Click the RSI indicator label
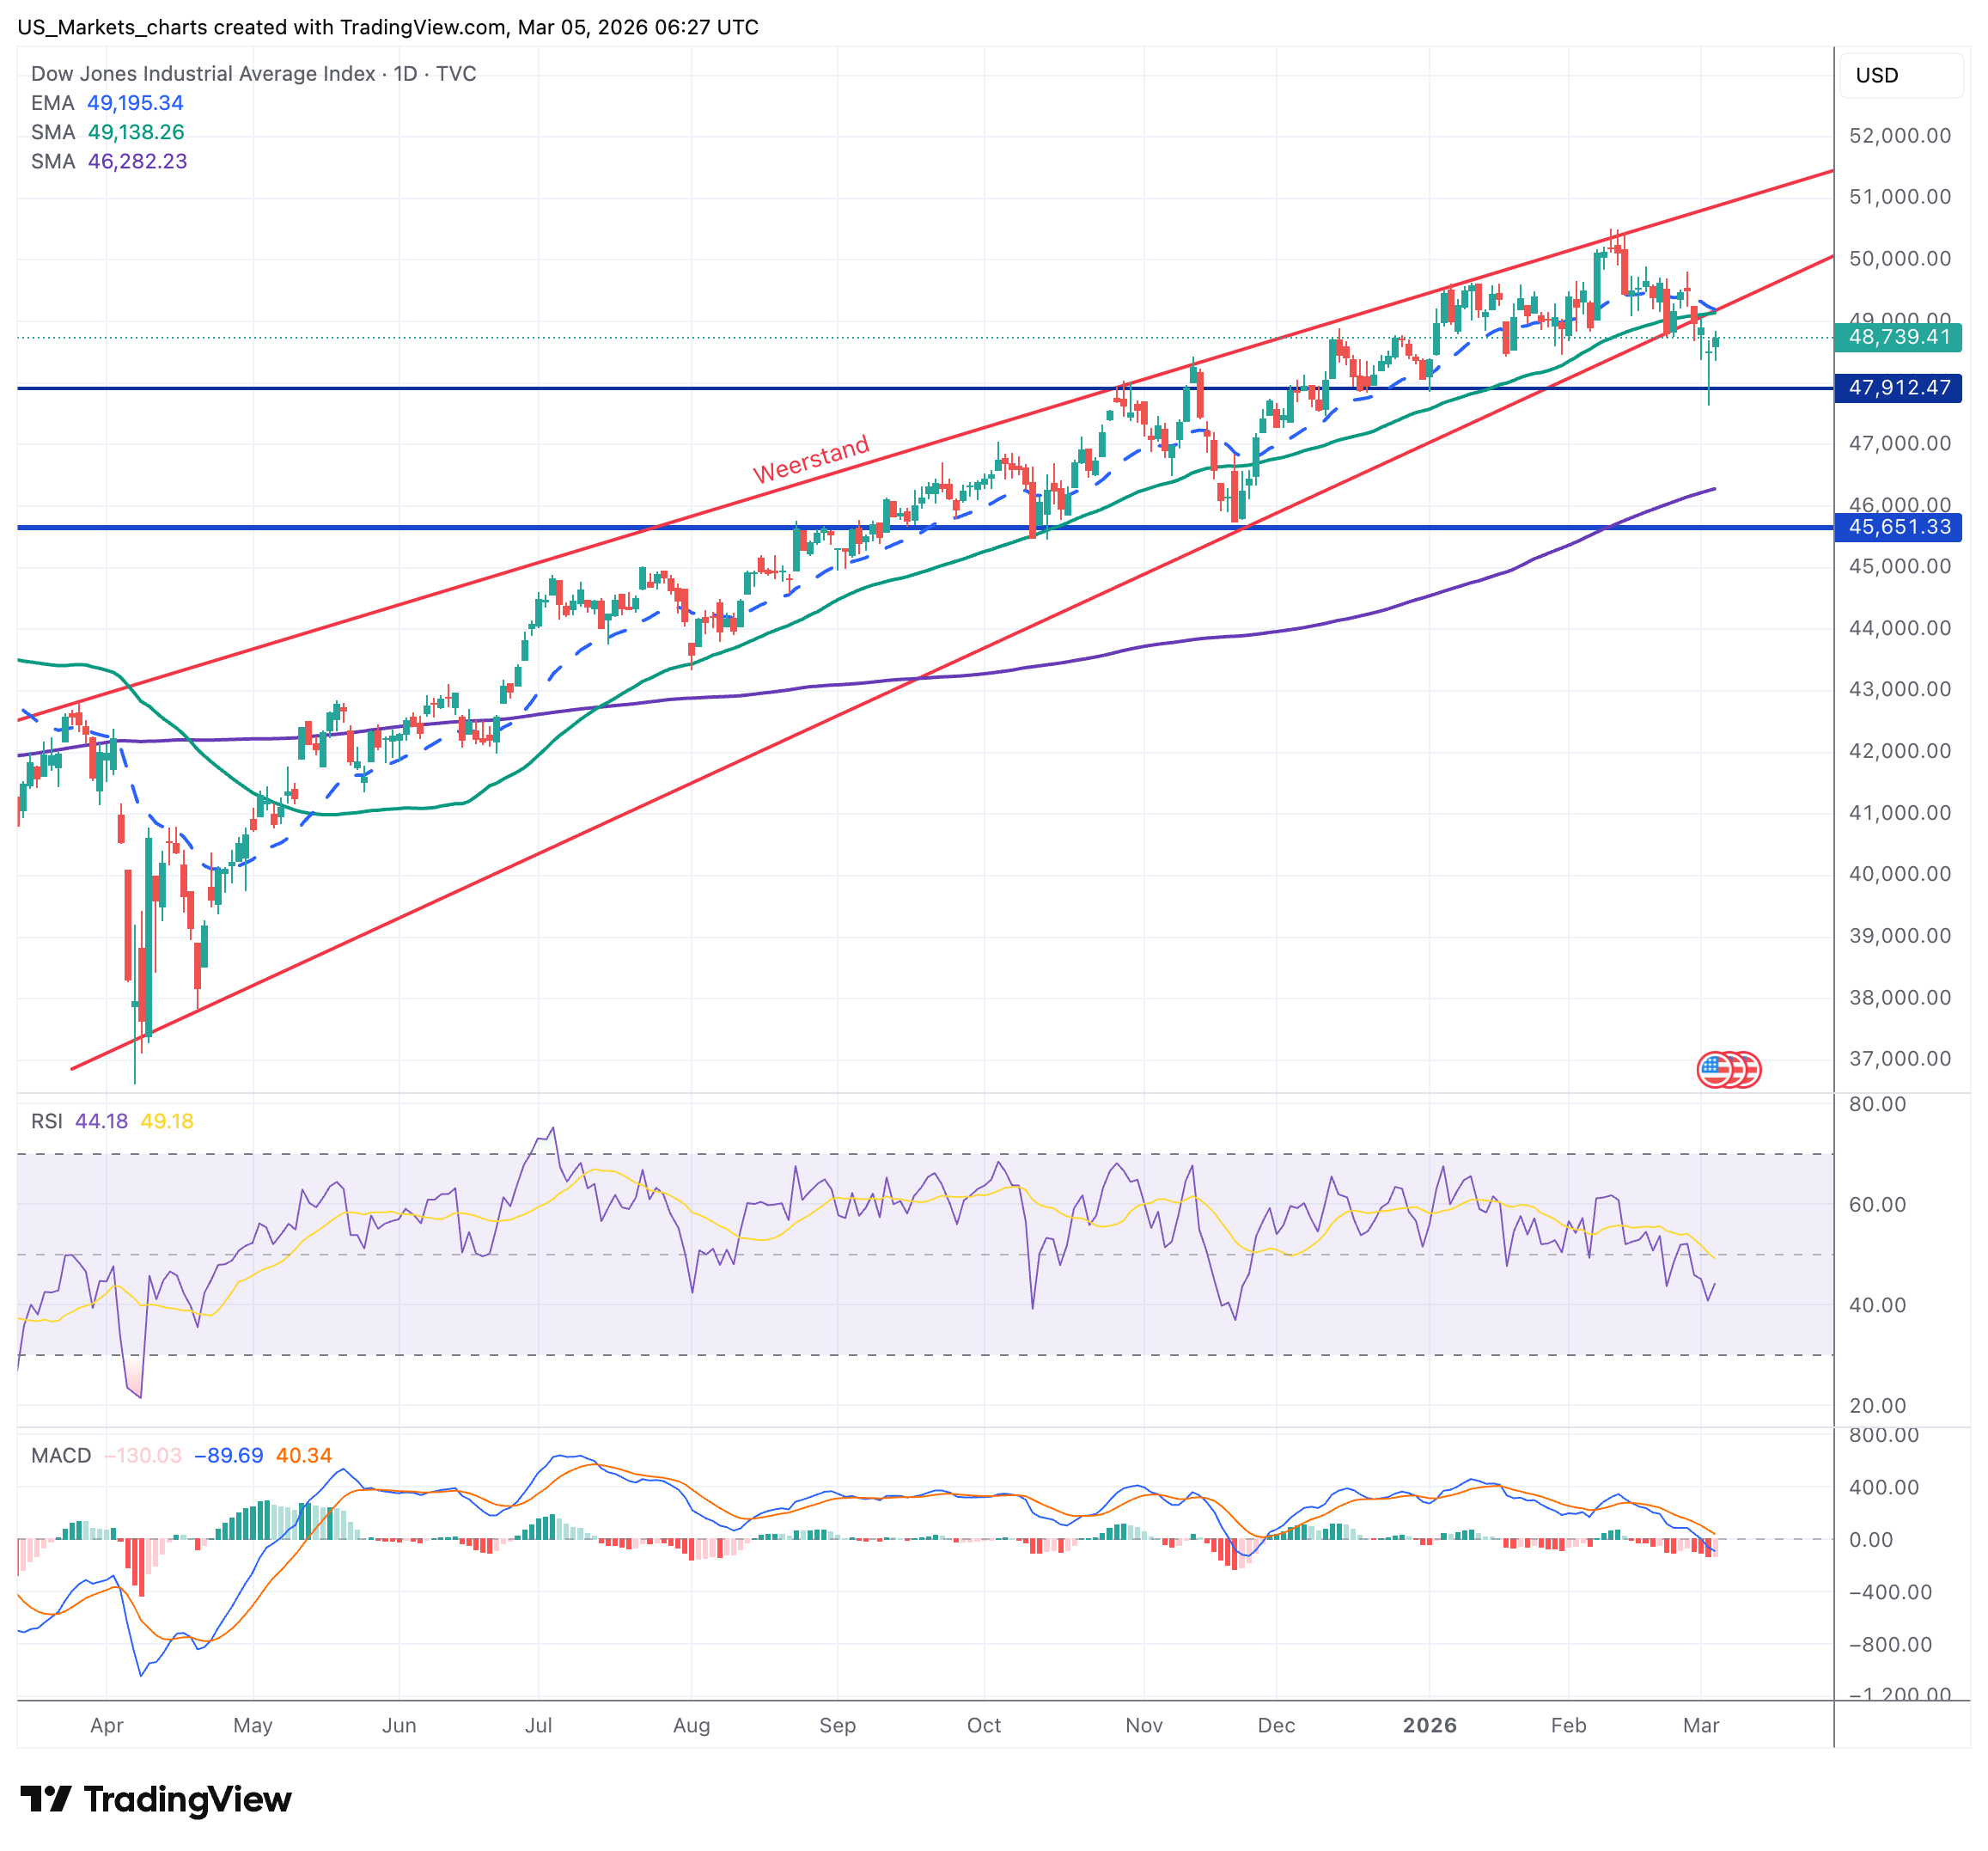 click(46, 1121)
